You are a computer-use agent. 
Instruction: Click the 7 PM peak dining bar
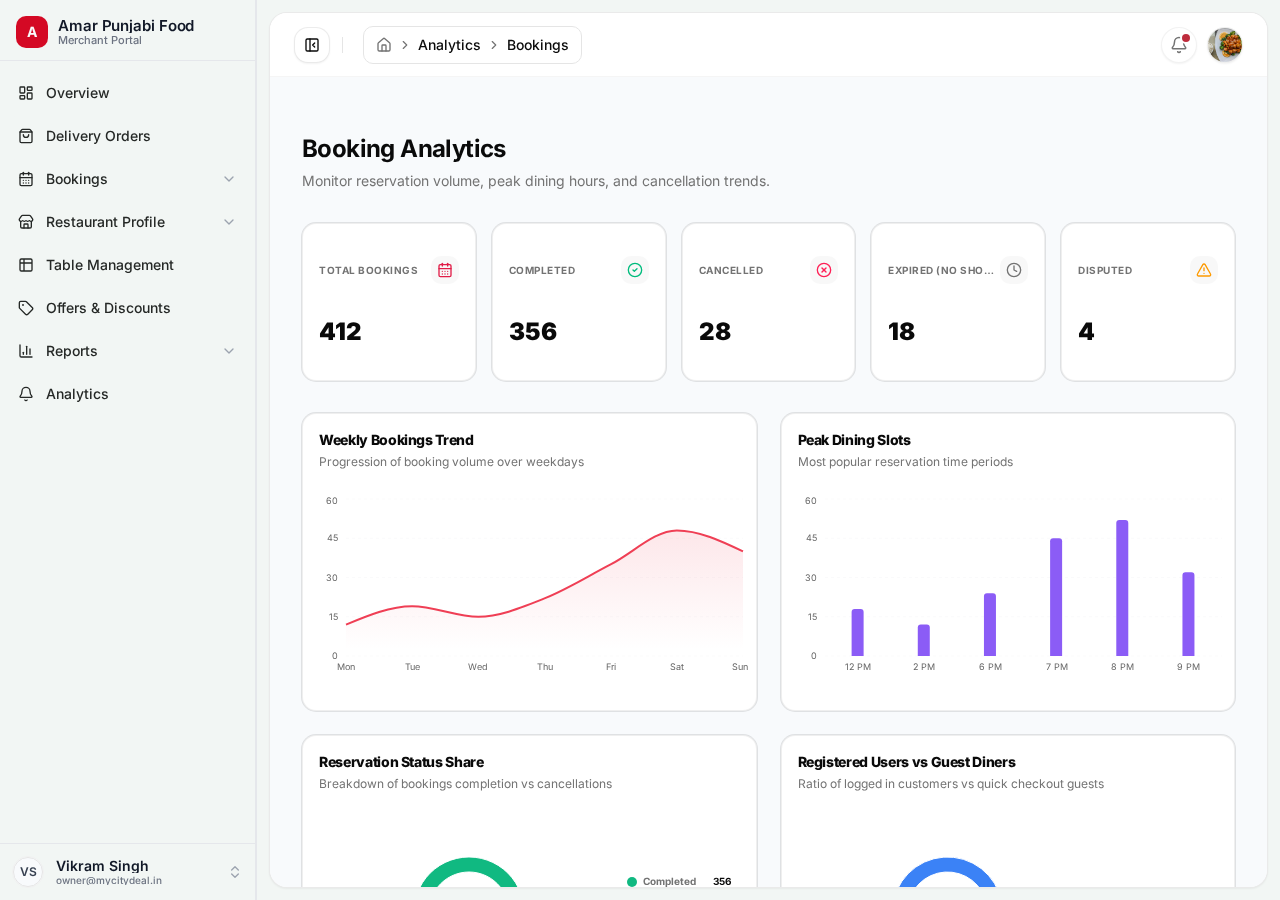(1056, 597)
